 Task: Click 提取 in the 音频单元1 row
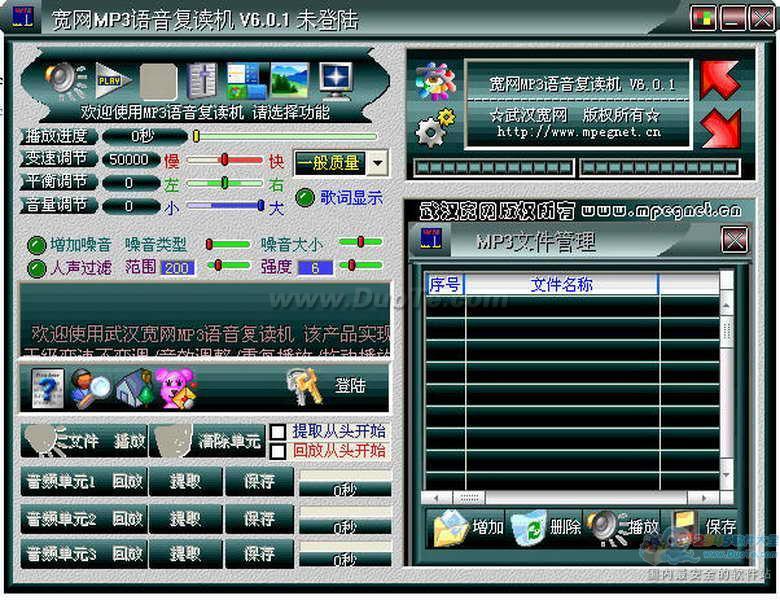(186, 481)
